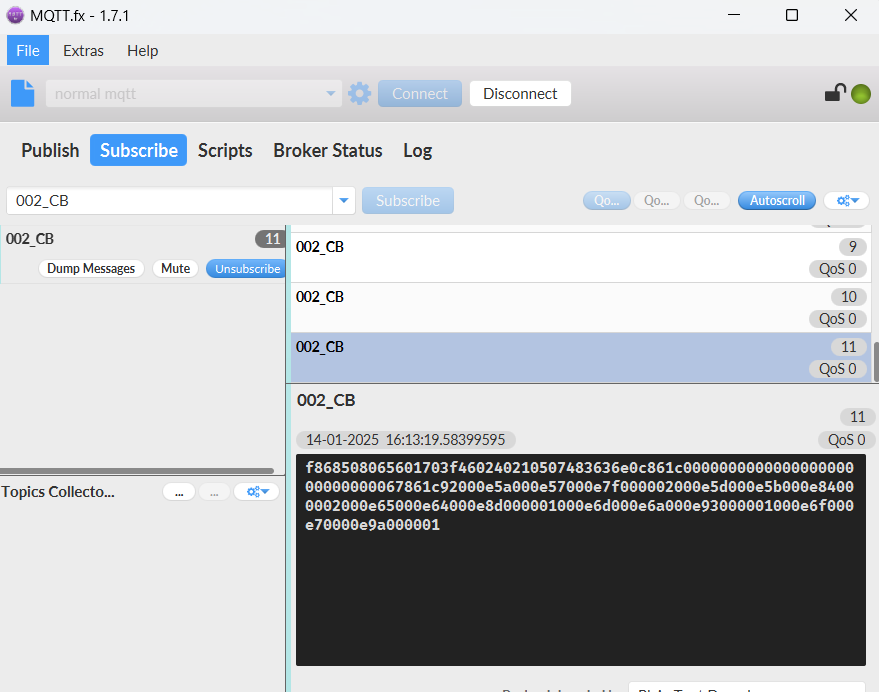Expand the normal mqtt profile dropdown
This screenshot has height=692, width=879.
(x=331, y=93)
